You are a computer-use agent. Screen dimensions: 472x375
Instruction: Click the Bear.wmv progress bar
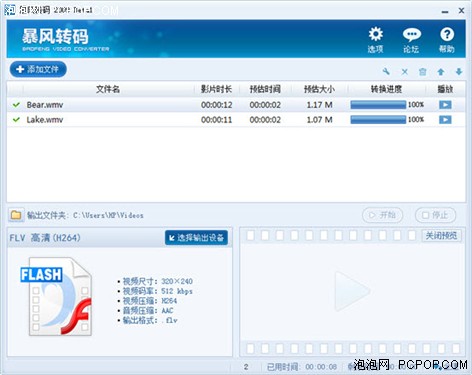378,105
